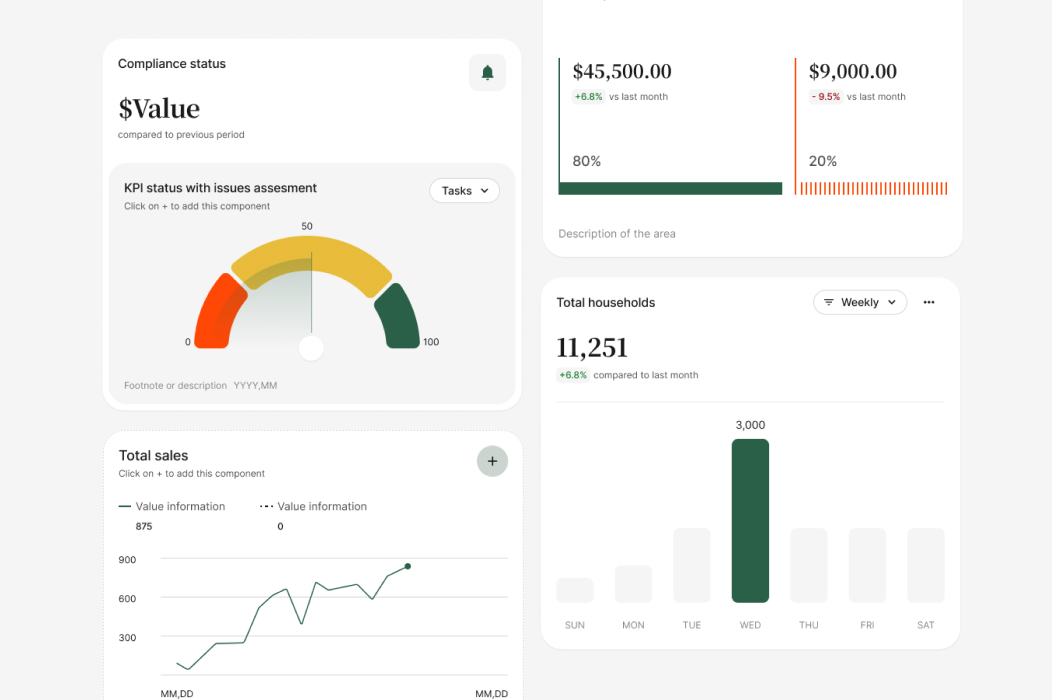Open the Tasks dropdown in KPI status

click(464, 191)
